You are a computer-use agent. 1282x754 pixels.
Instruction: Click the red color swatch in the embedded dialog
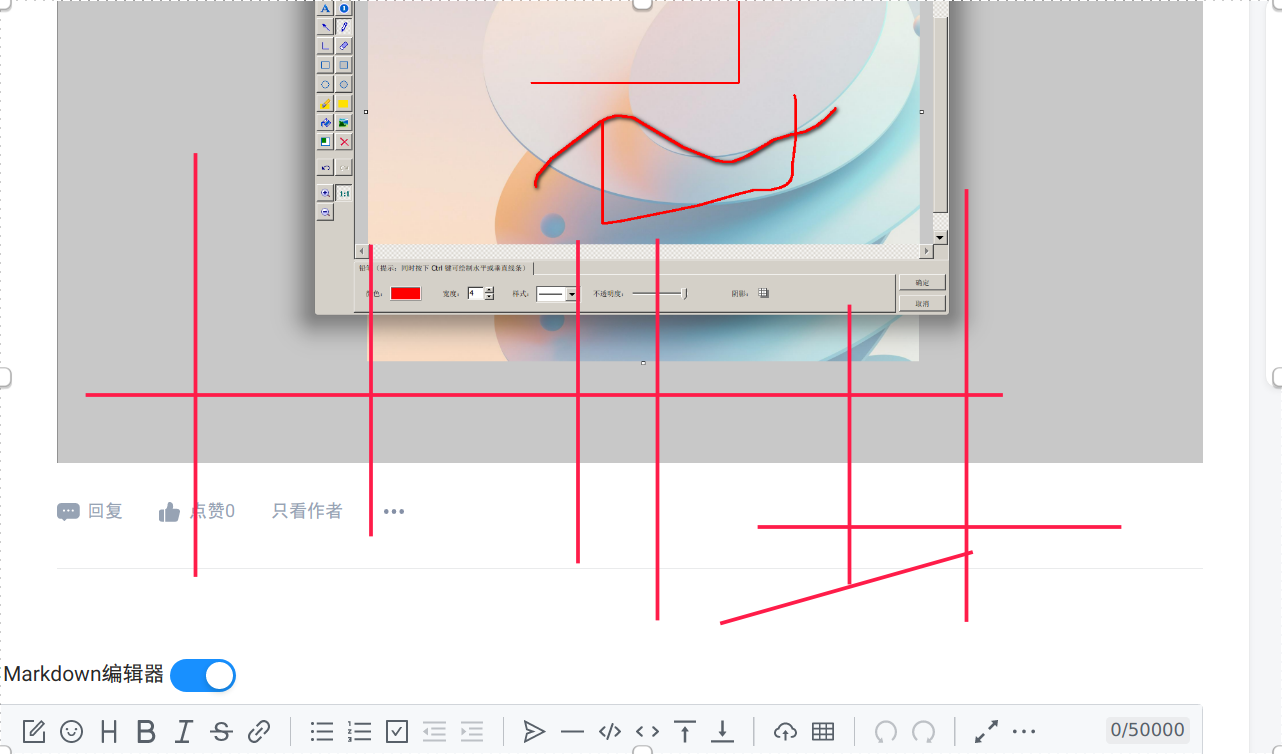click(x=405, y=293)
